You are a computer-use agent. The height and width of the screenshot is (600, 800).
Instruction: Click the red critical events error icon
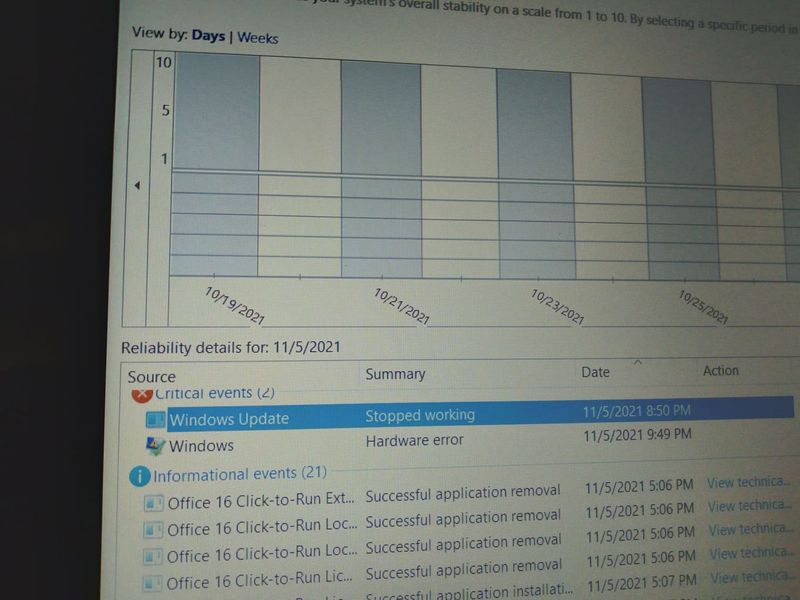142,394
